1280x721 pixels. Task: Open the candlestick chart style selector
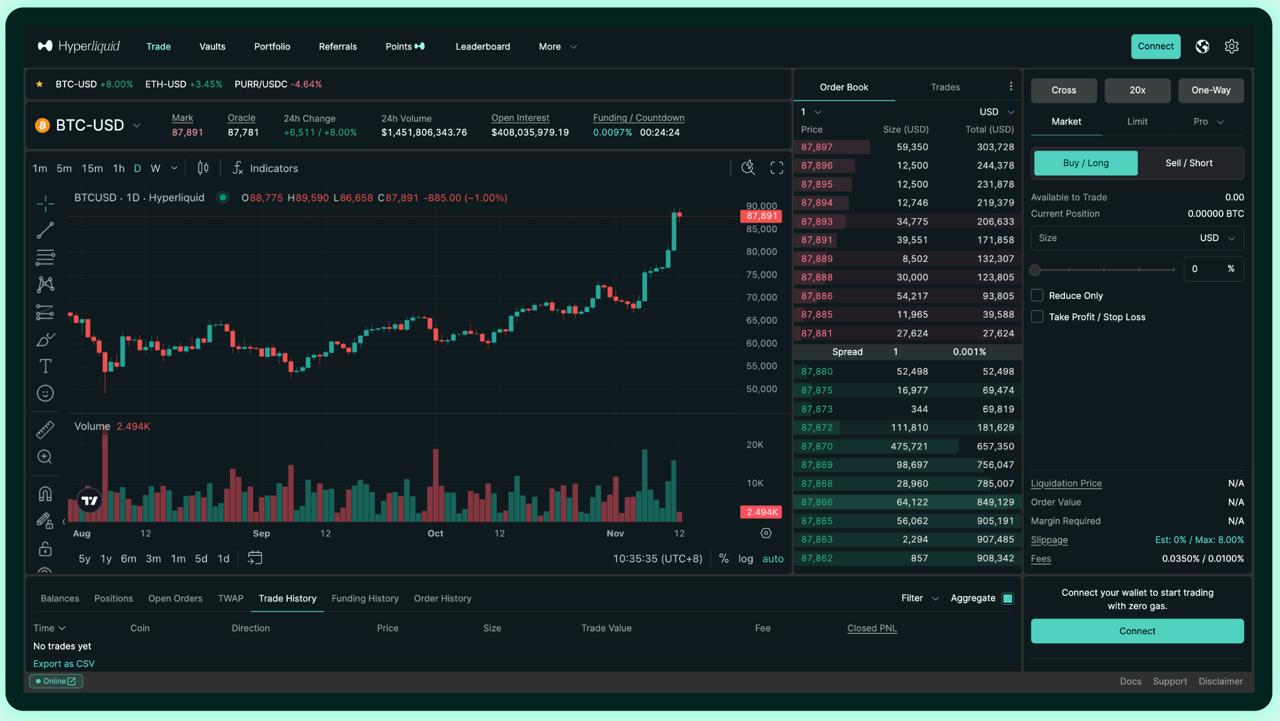pos(203,168)
